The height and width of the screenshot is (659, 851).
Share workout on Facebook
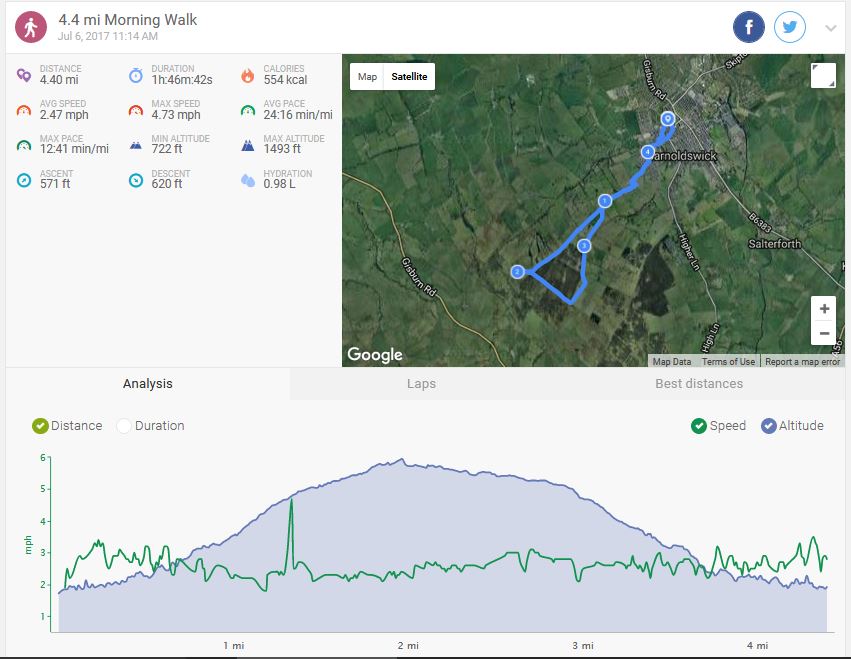(x=749, y=27)
